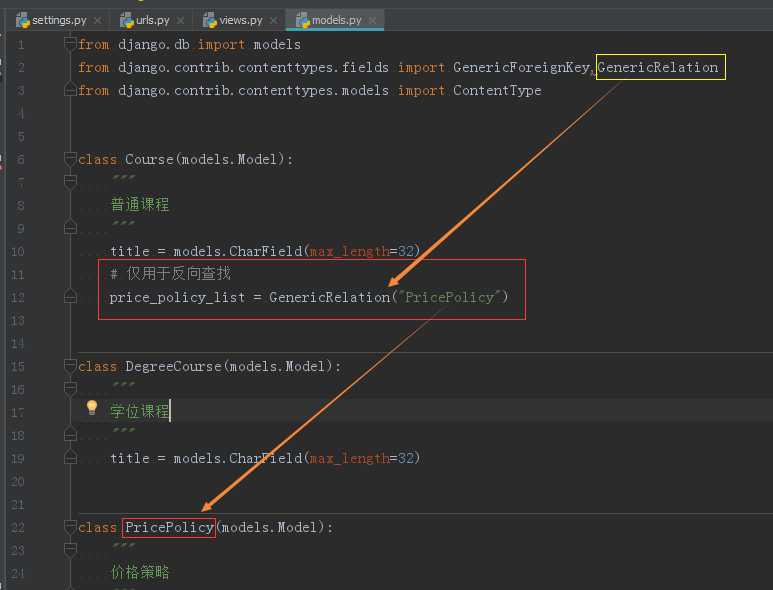The image size is (773, 590).
Task: Click the "PricePolicy" string argument on line 12
Action: (x=449, y=297)
